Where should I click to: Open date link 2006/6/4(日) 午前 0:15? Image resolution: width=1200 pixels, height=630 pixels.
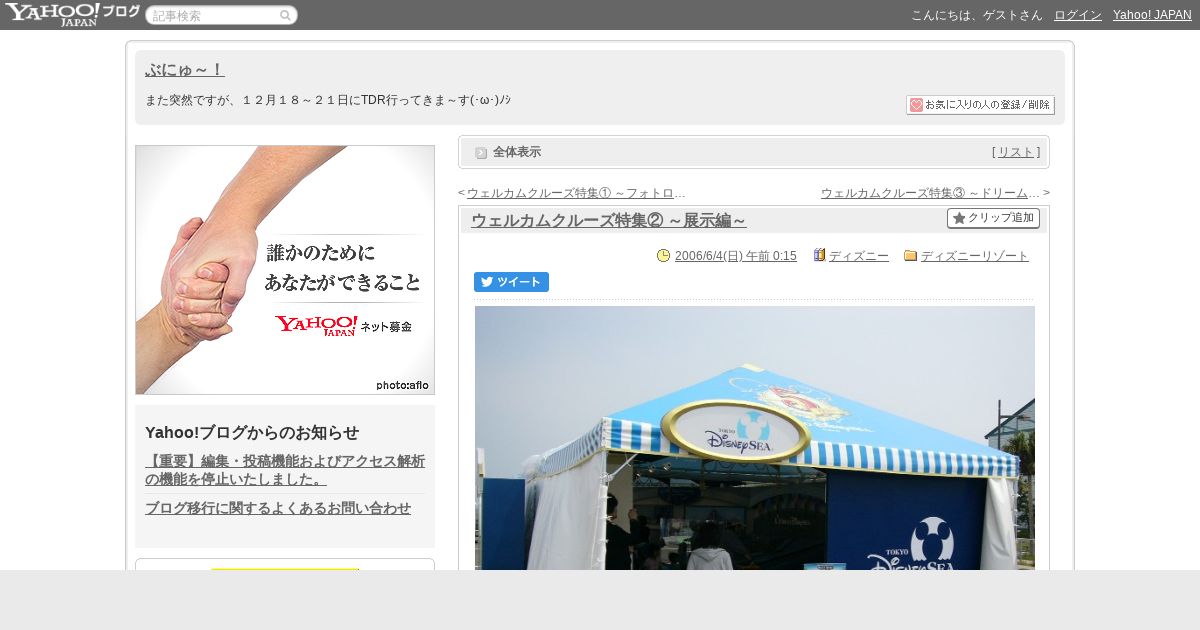pyautogui.click(x=736, y=256)
